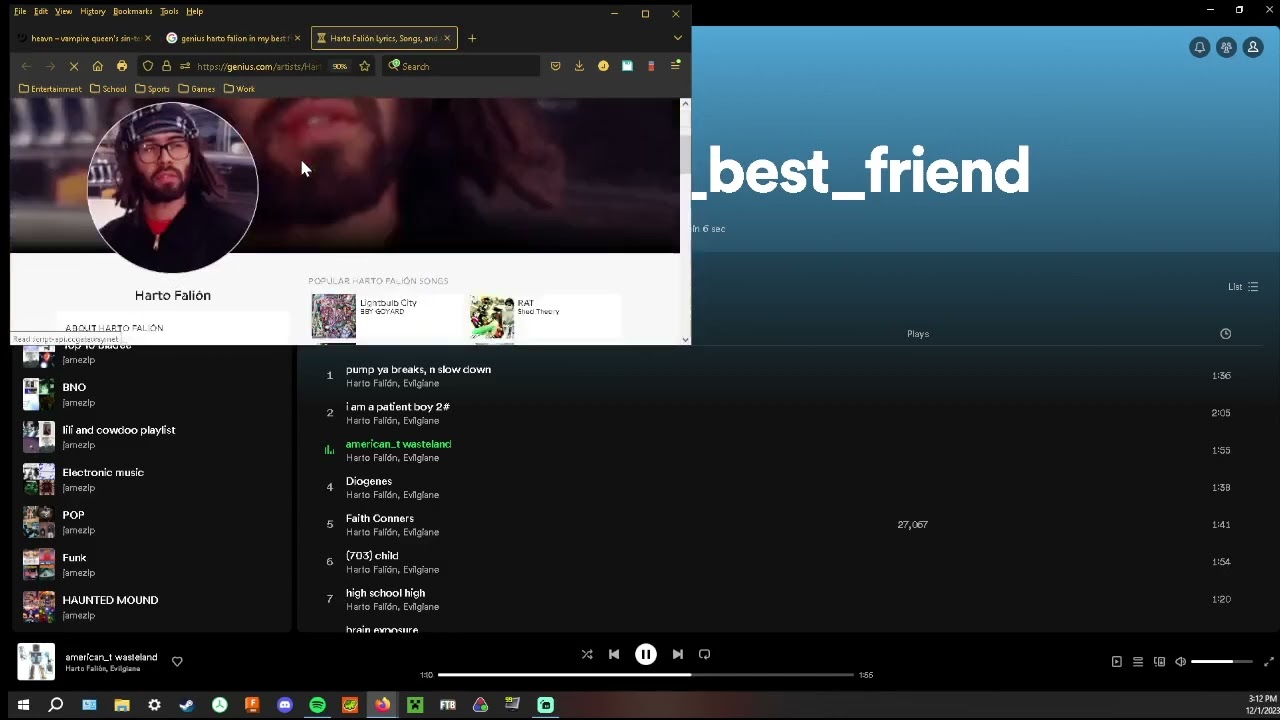Open the Firefox home page button
This screenshot has width=1280, height=720.
point(97,66)
